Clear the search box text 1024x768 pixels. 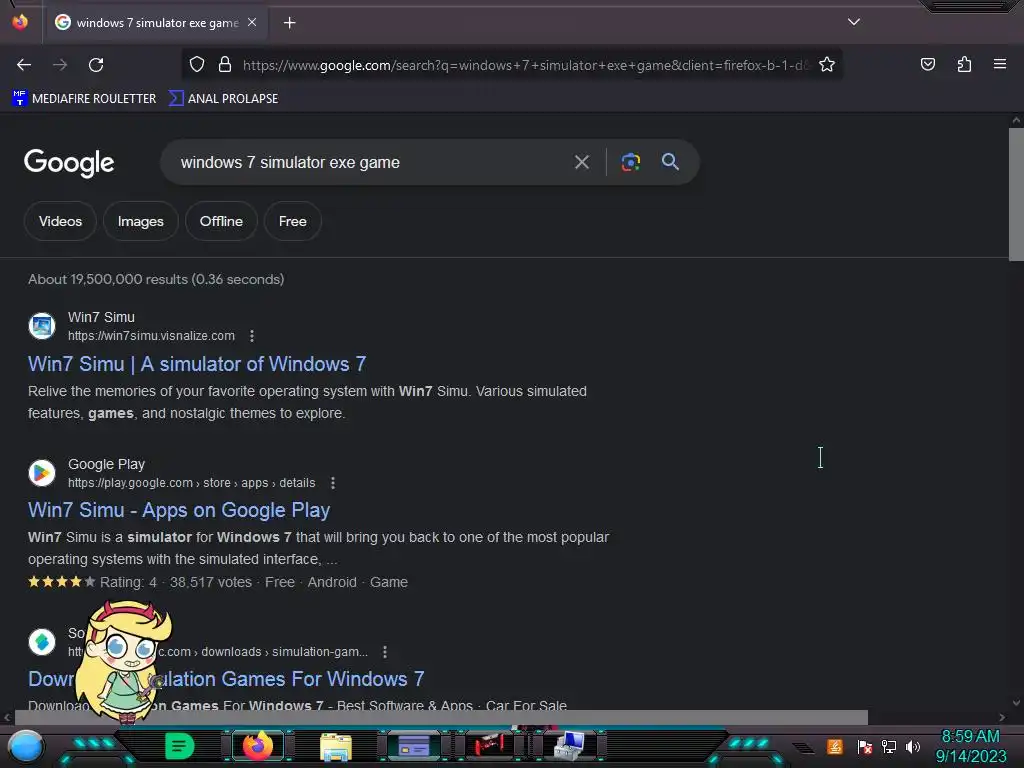pos(581,162)
